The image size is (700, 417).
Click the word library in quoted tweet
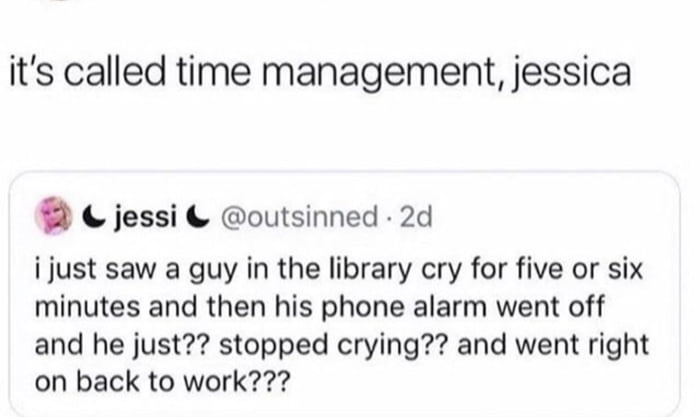(x=370, y=270)
